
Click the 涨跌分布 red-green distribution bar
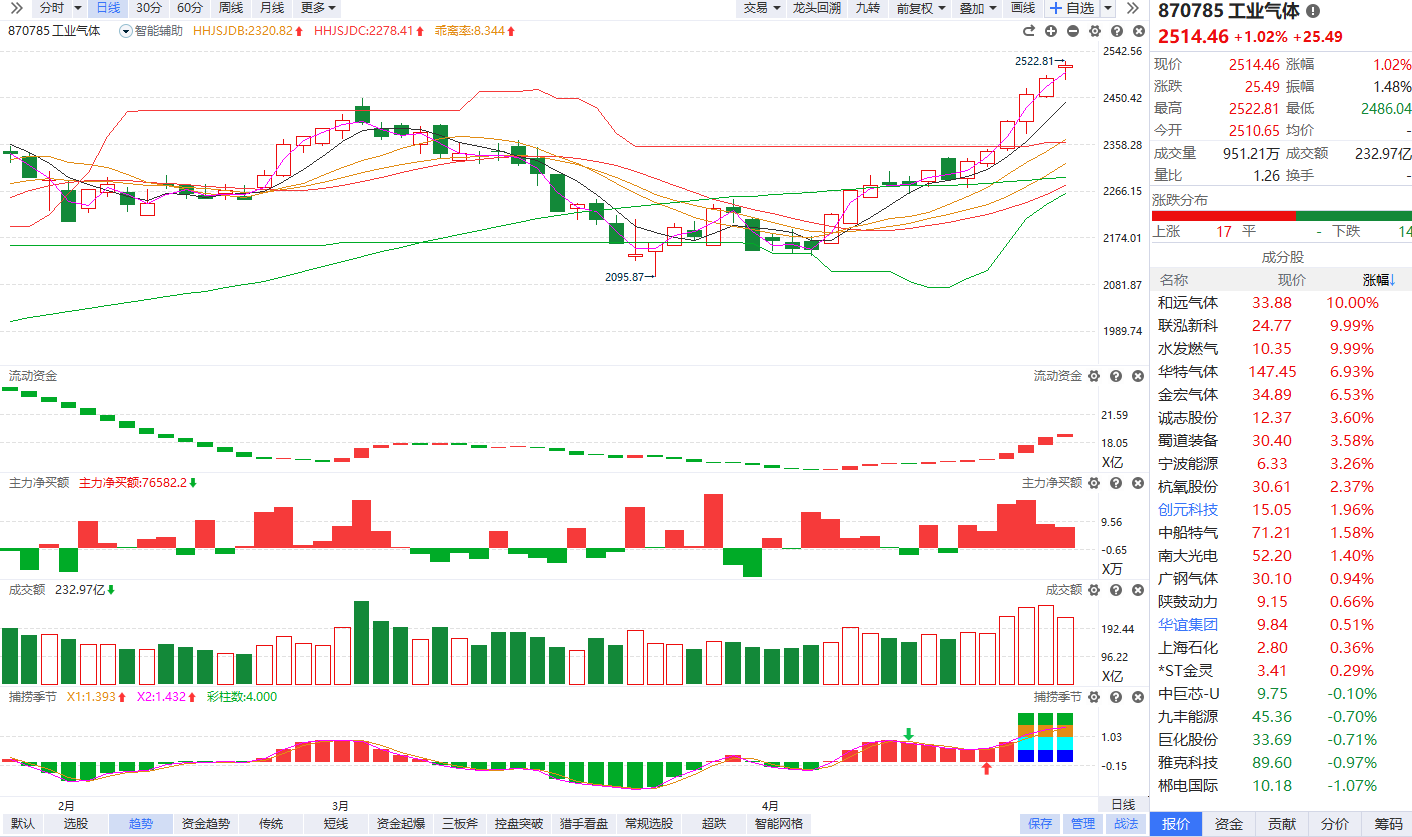pyautogui.click(x=1282, y=215)
